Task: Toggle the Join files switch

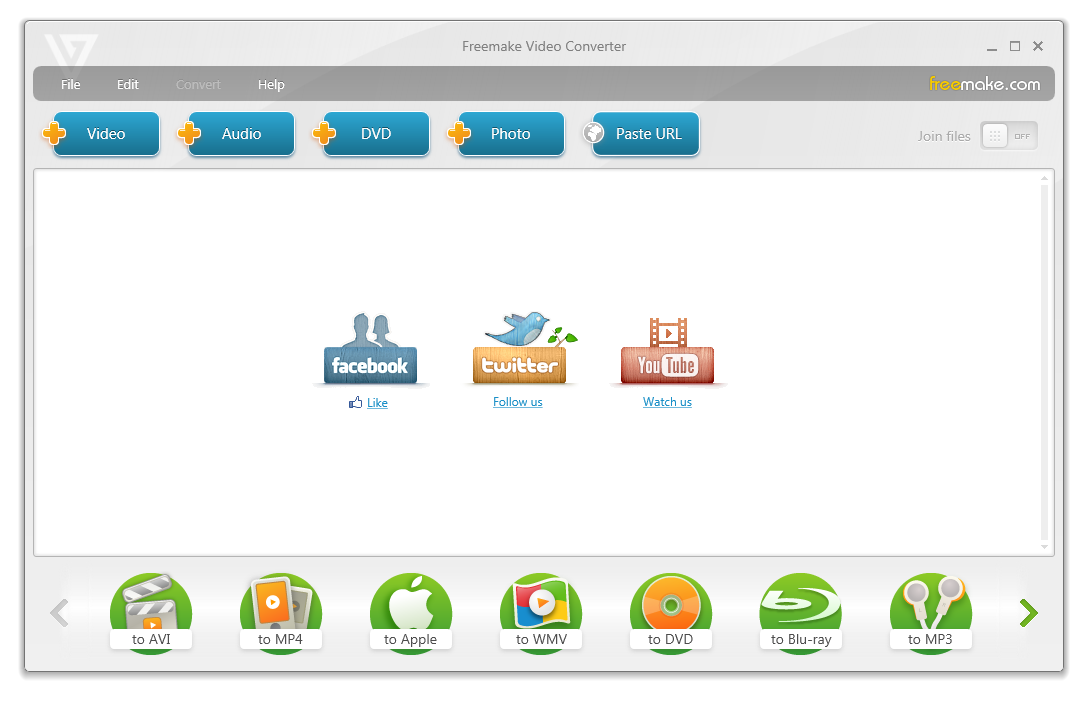Action: tap(1009, 136)
